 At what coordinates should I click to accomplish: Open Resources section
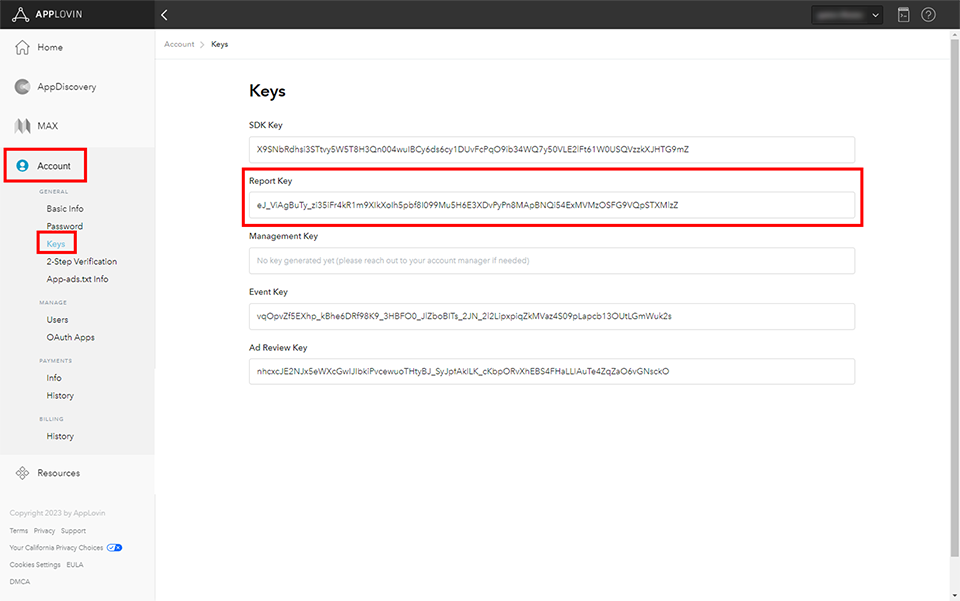pos(59,473)
